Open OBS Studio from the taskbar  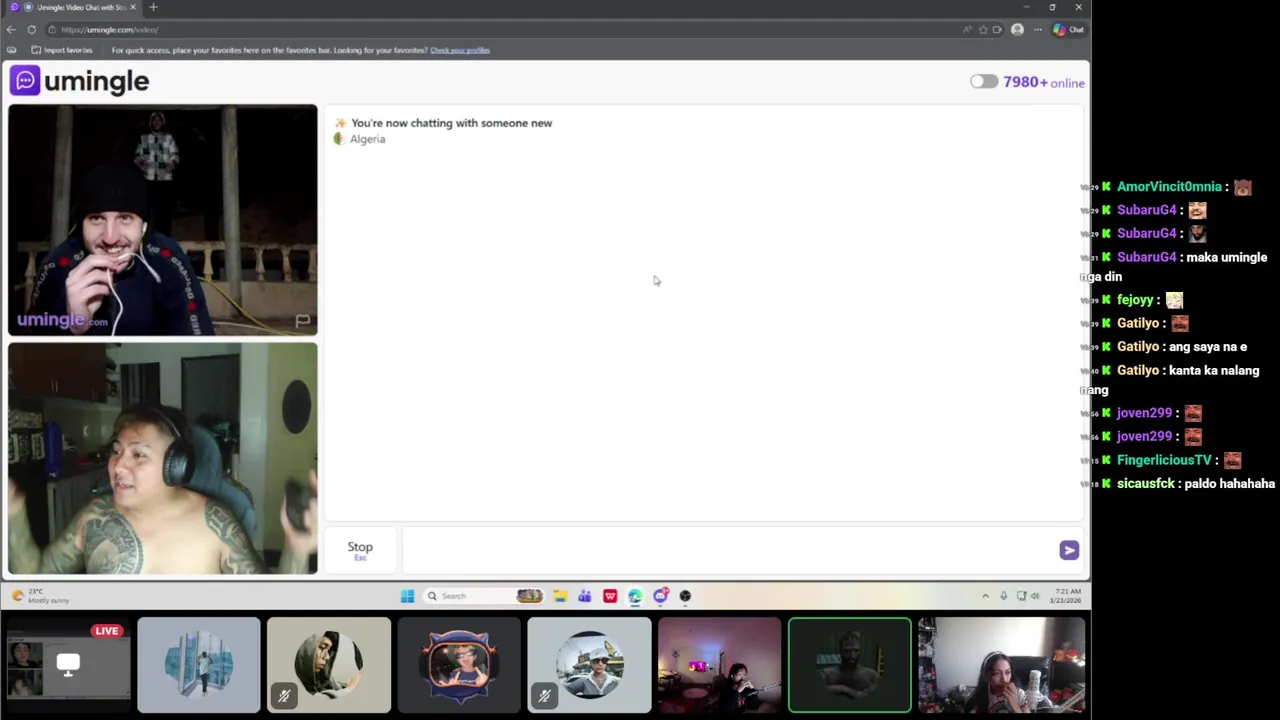(685, 596)
